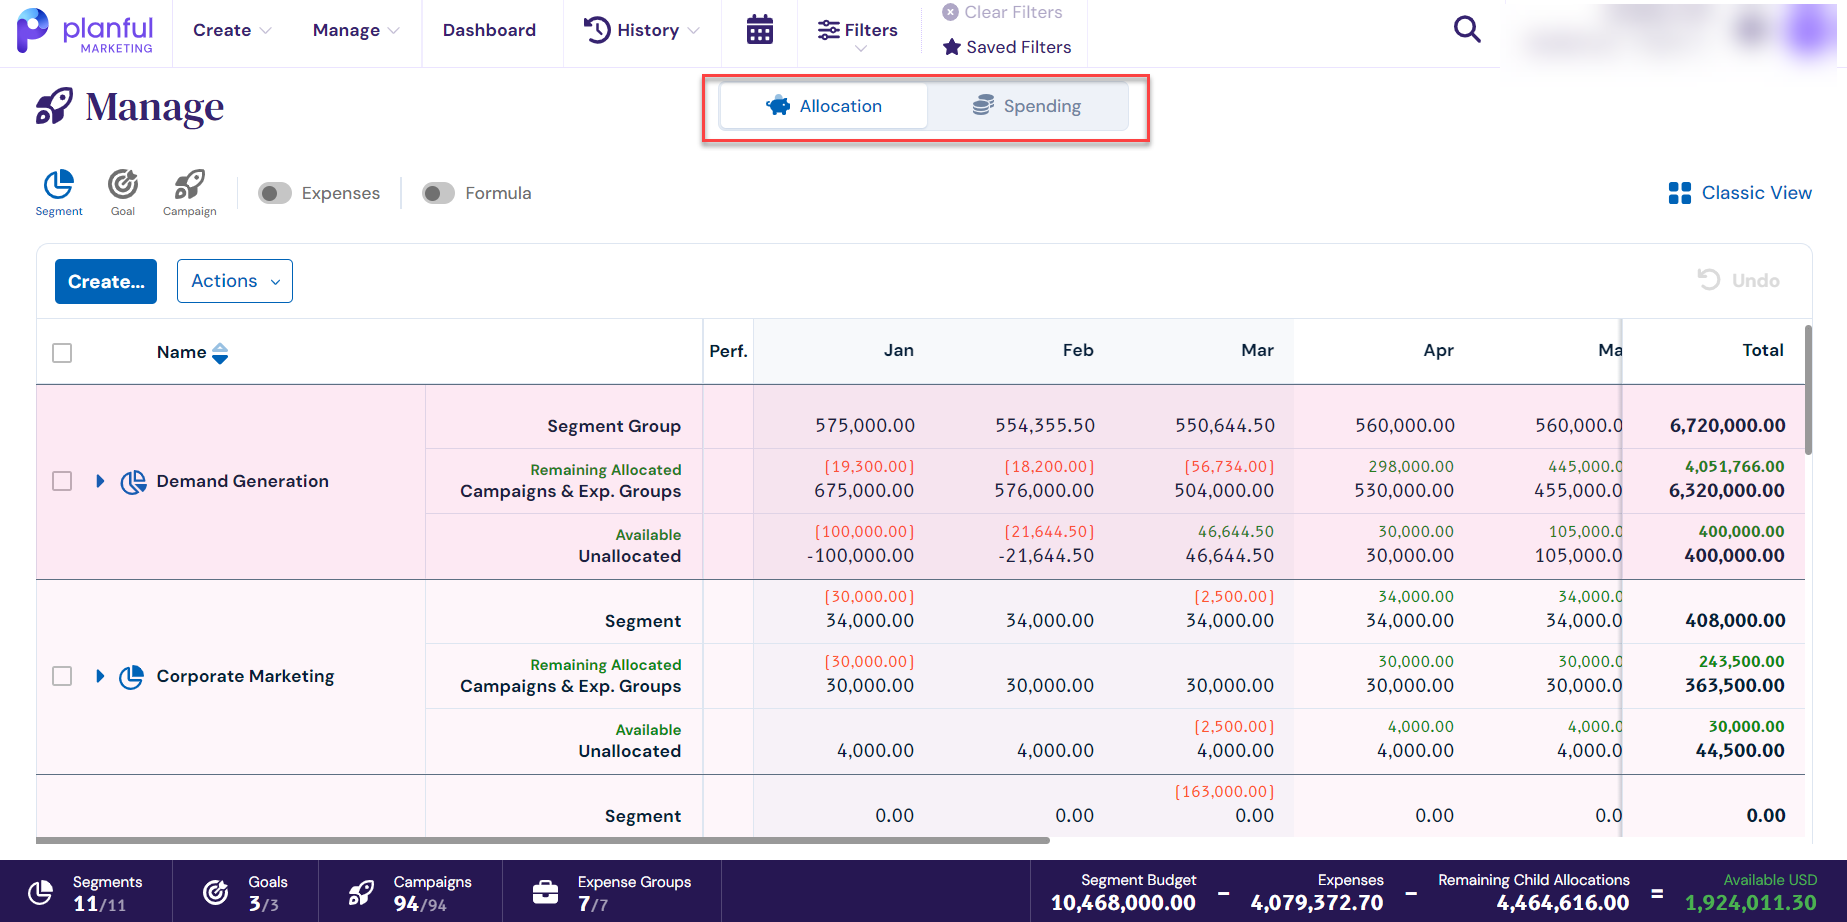Click the Manage page rocket icon
The image size is (1847, 922).
pyautogui.click(x=54, y=106)
